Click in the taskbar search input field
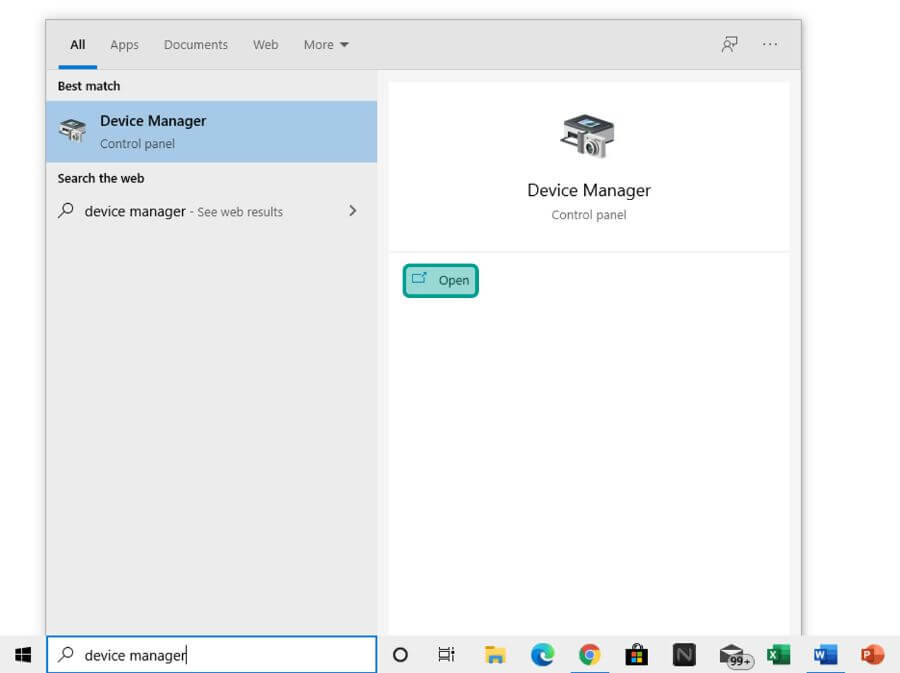Image resolution: width=900 pixels, height=673 pixels. 211,655
